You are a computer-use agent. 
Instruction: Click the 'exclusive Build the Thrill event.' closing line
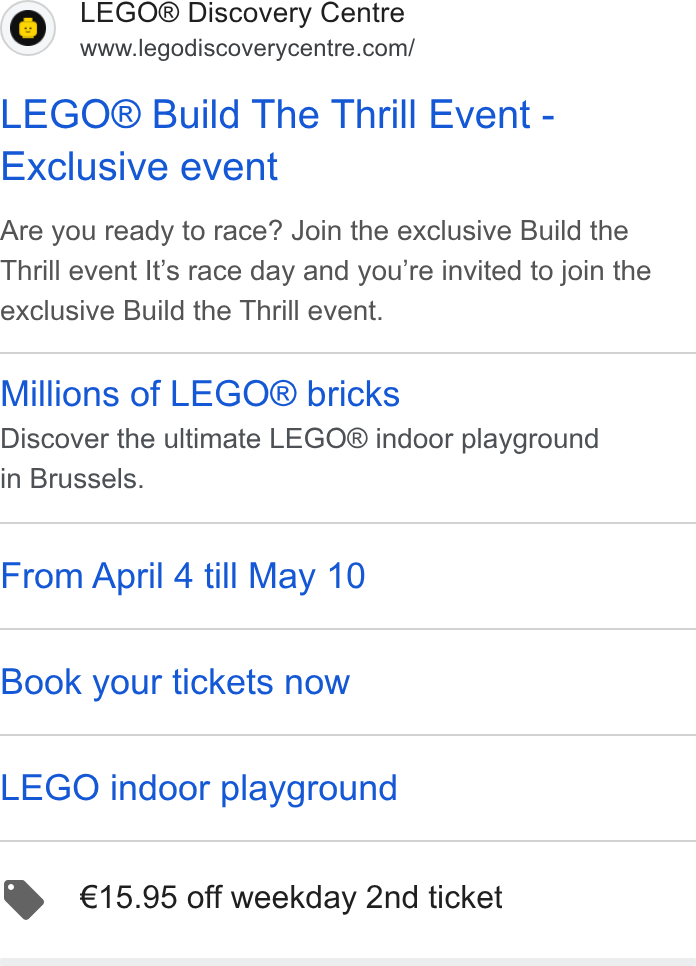point(192,310)
